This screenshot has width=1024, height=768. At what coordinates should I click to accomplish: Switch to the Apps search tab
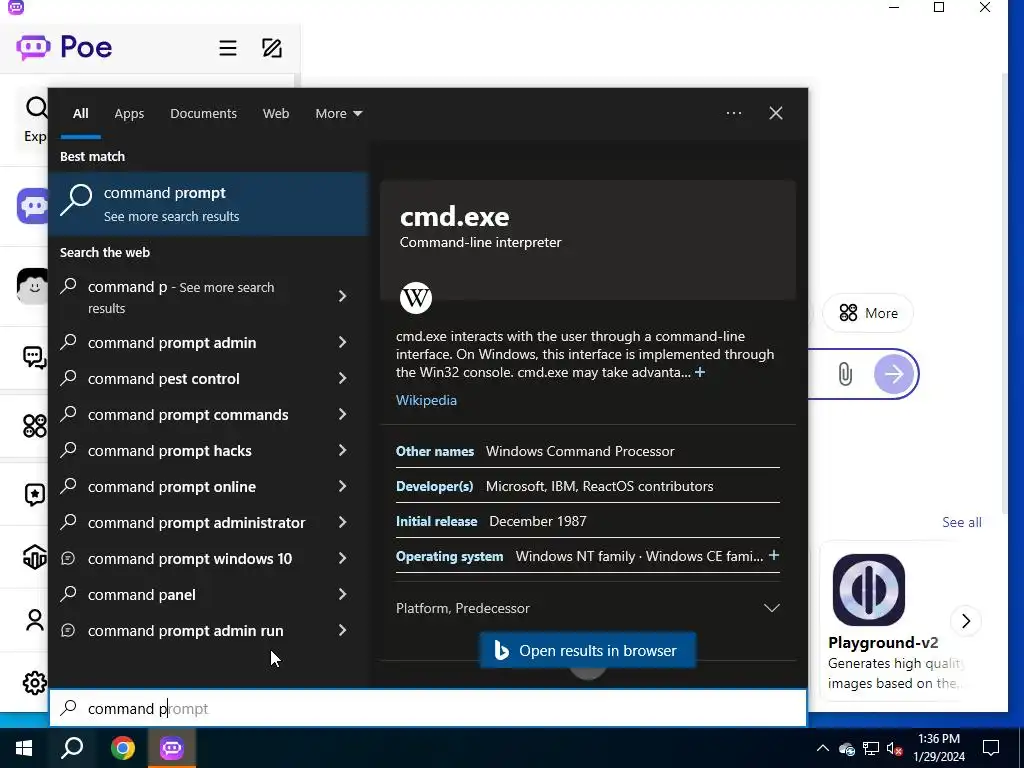129,114
